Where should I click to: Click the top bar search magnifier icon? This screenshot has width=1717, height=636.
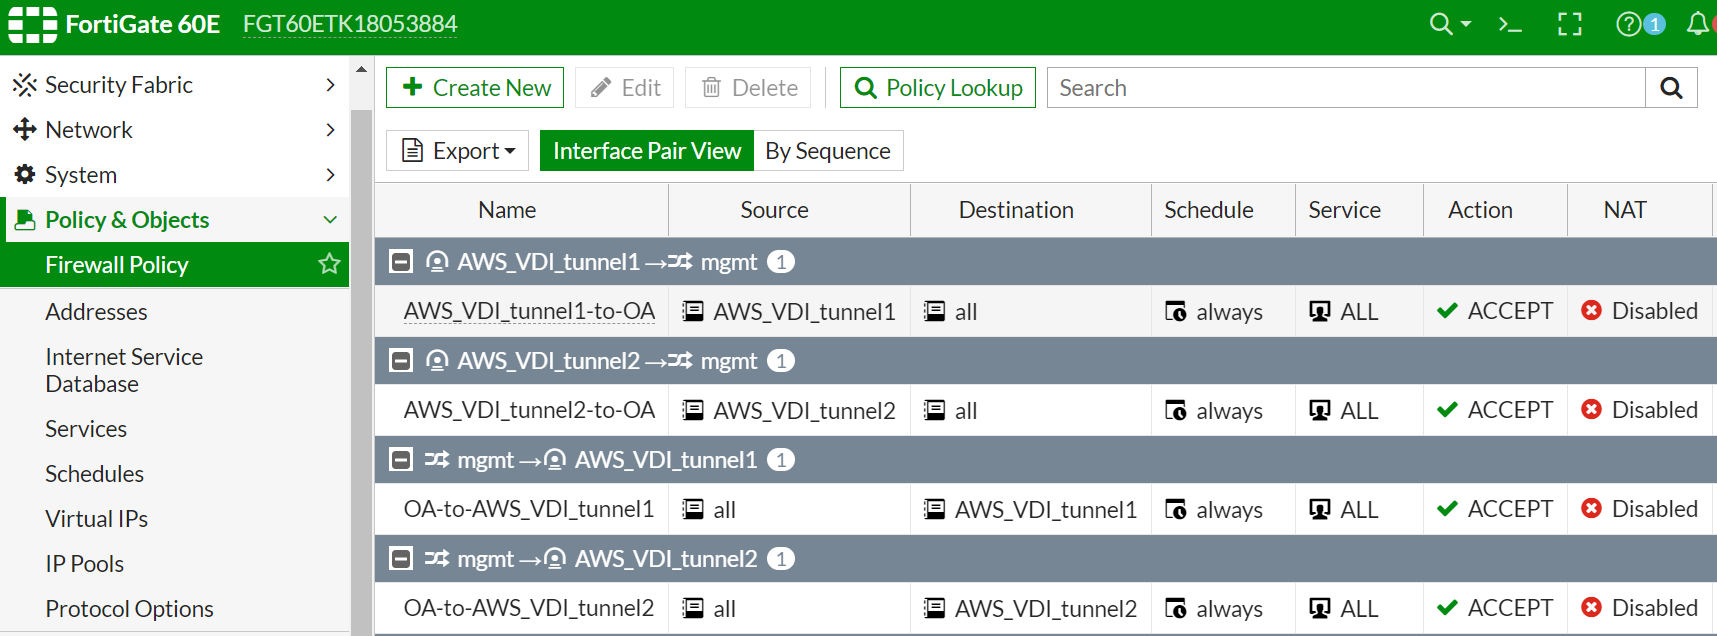(x=1441, y=24)
